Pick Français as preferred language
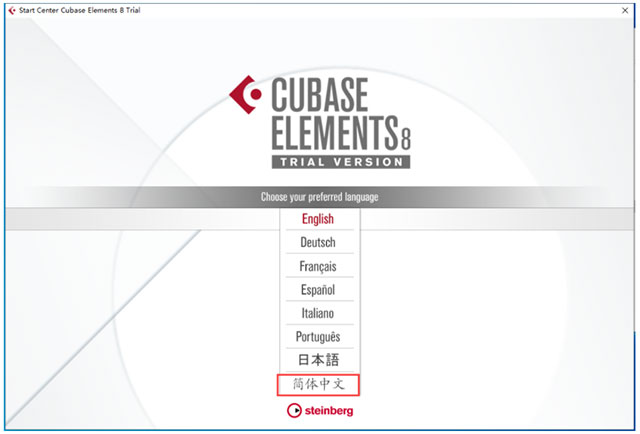 pyautogui.click(x=318, y=266)
